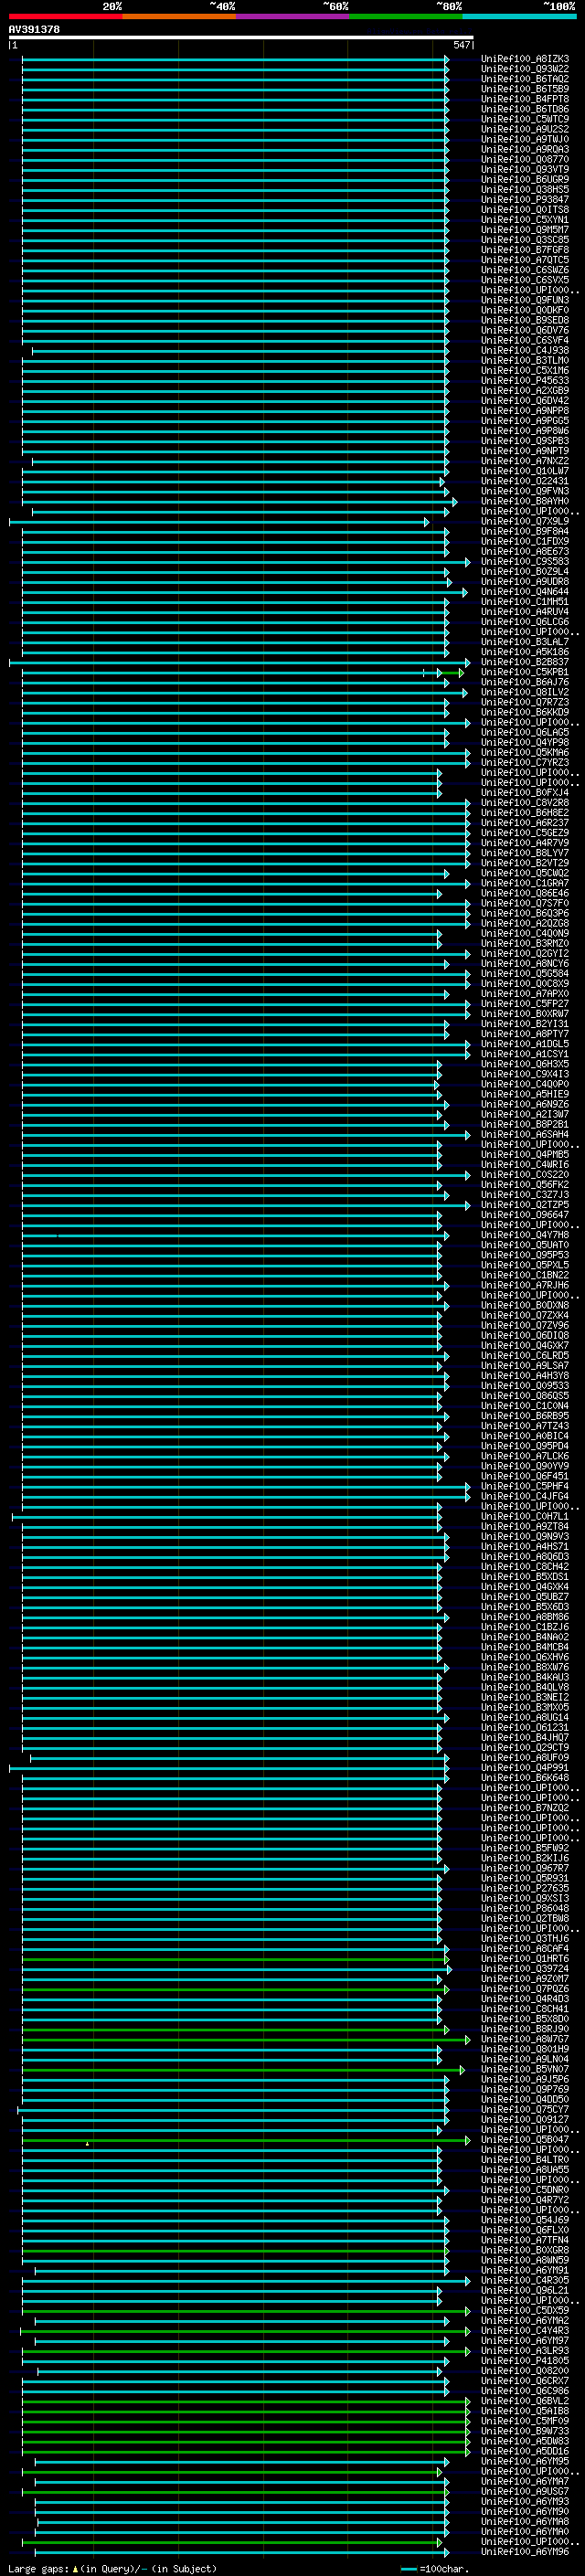This screenshot has width=585, height=2576.
Task: Click the orange ~40% identity legend segment
Action: tap(179, 16)
